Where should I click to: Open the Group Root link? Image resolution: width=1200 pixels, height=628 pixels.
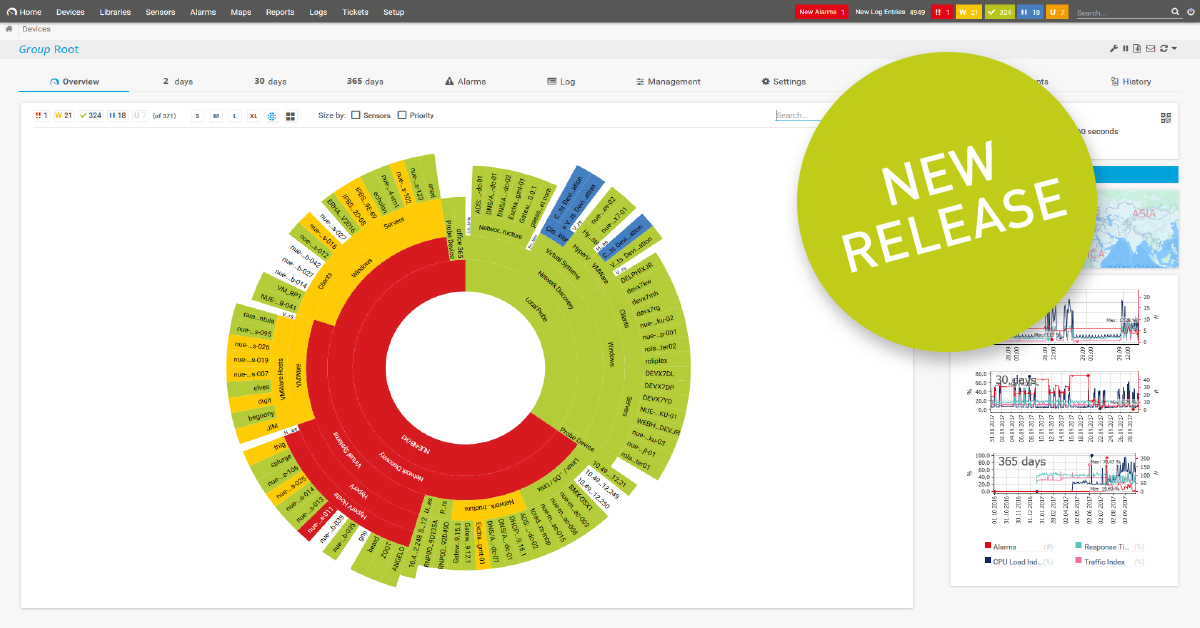pos(48,49)
